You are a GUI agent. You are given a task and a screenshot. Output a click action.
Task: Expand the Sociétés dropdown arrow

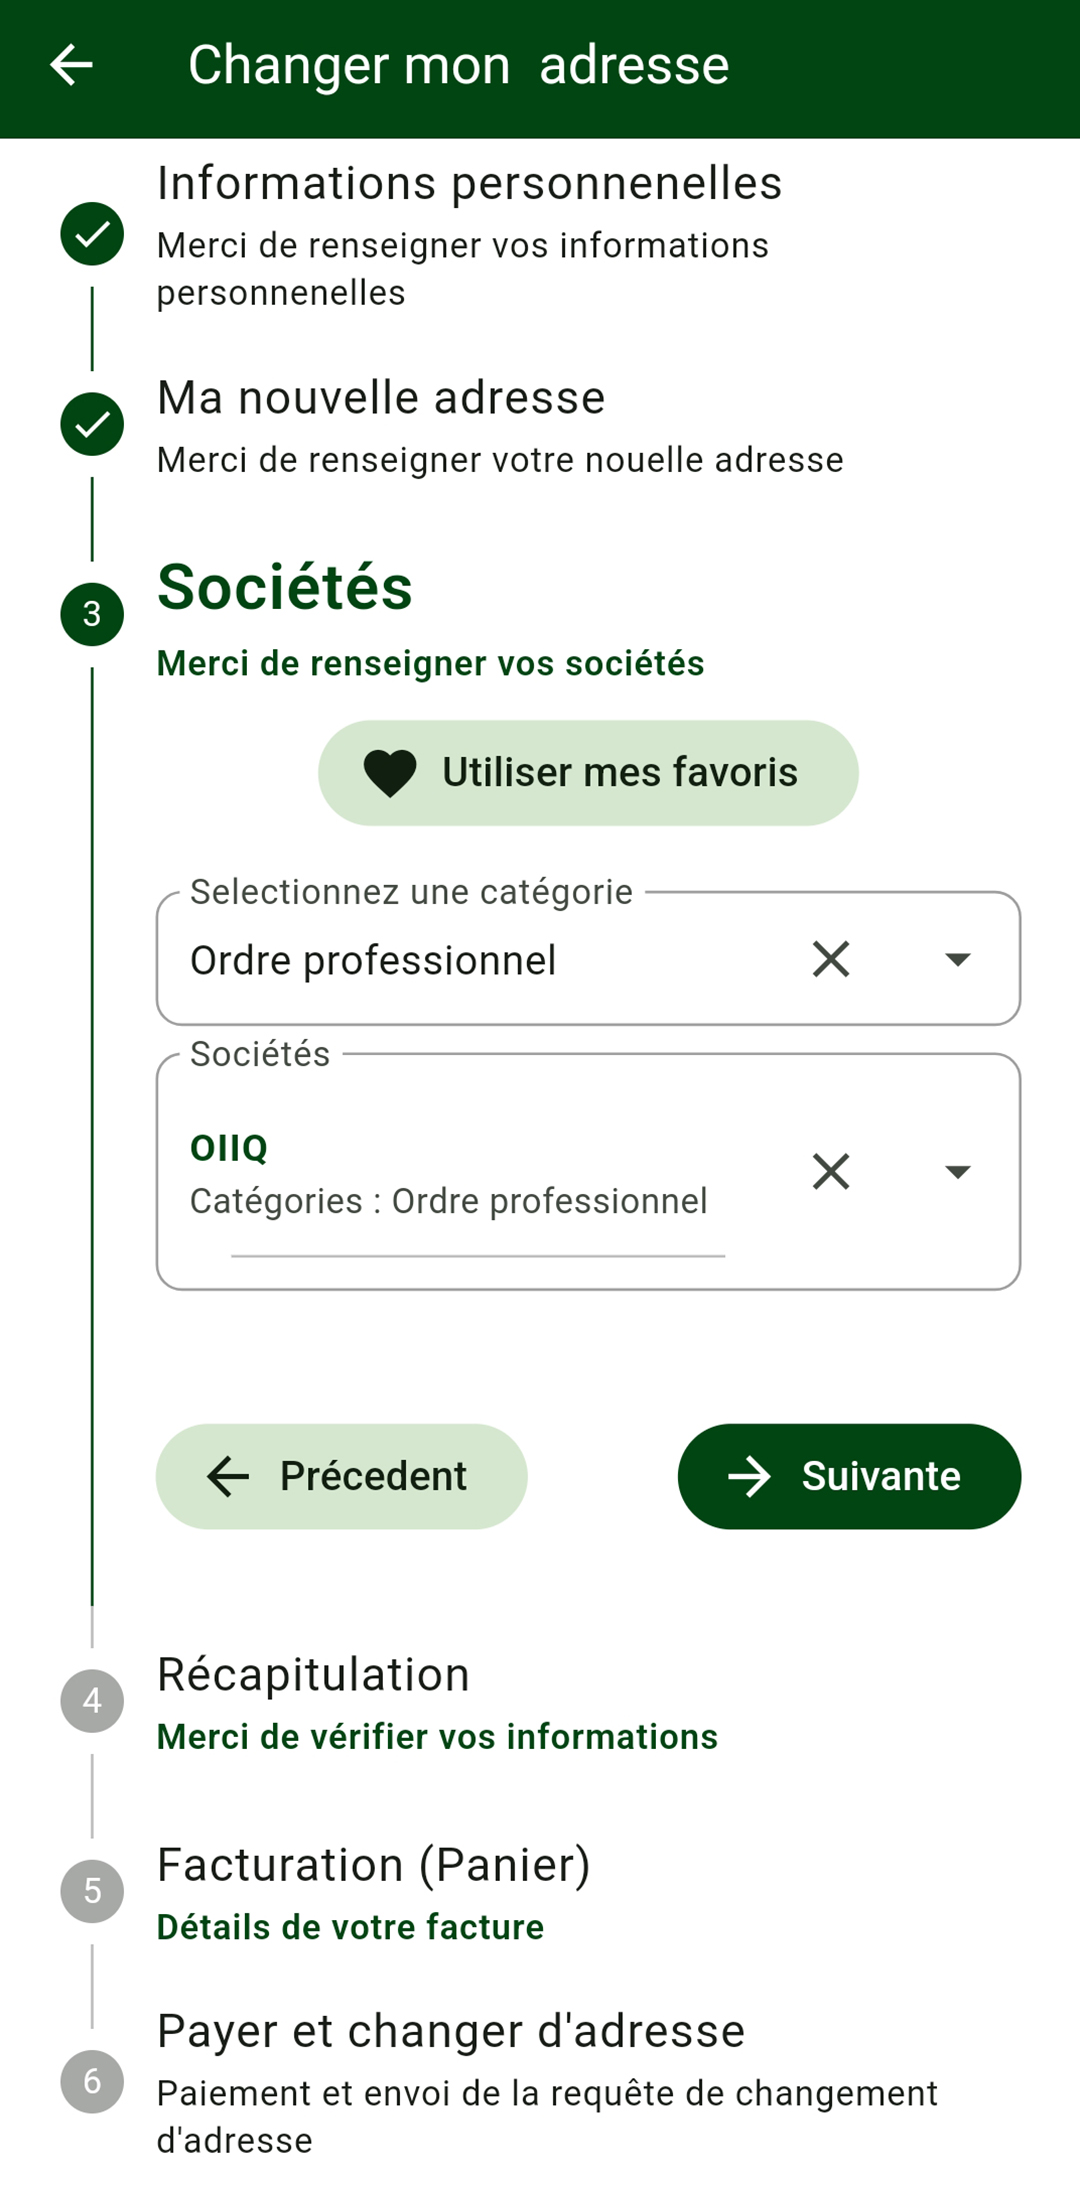pos(958,1171)
